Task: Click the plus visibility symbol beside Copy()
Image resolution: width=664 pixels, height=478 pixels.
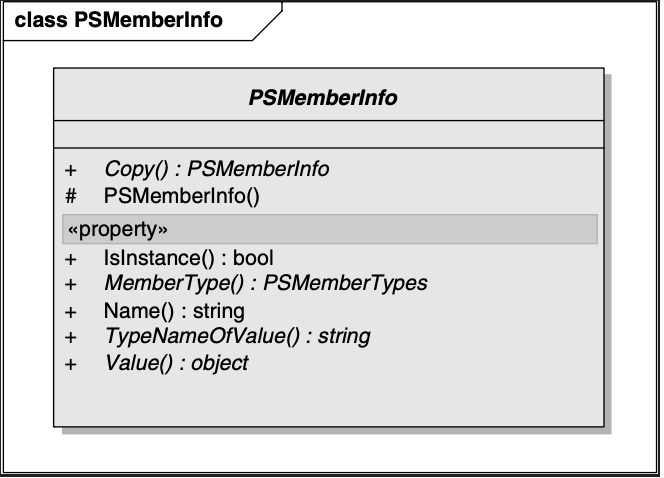Action: tap(71, 170)
